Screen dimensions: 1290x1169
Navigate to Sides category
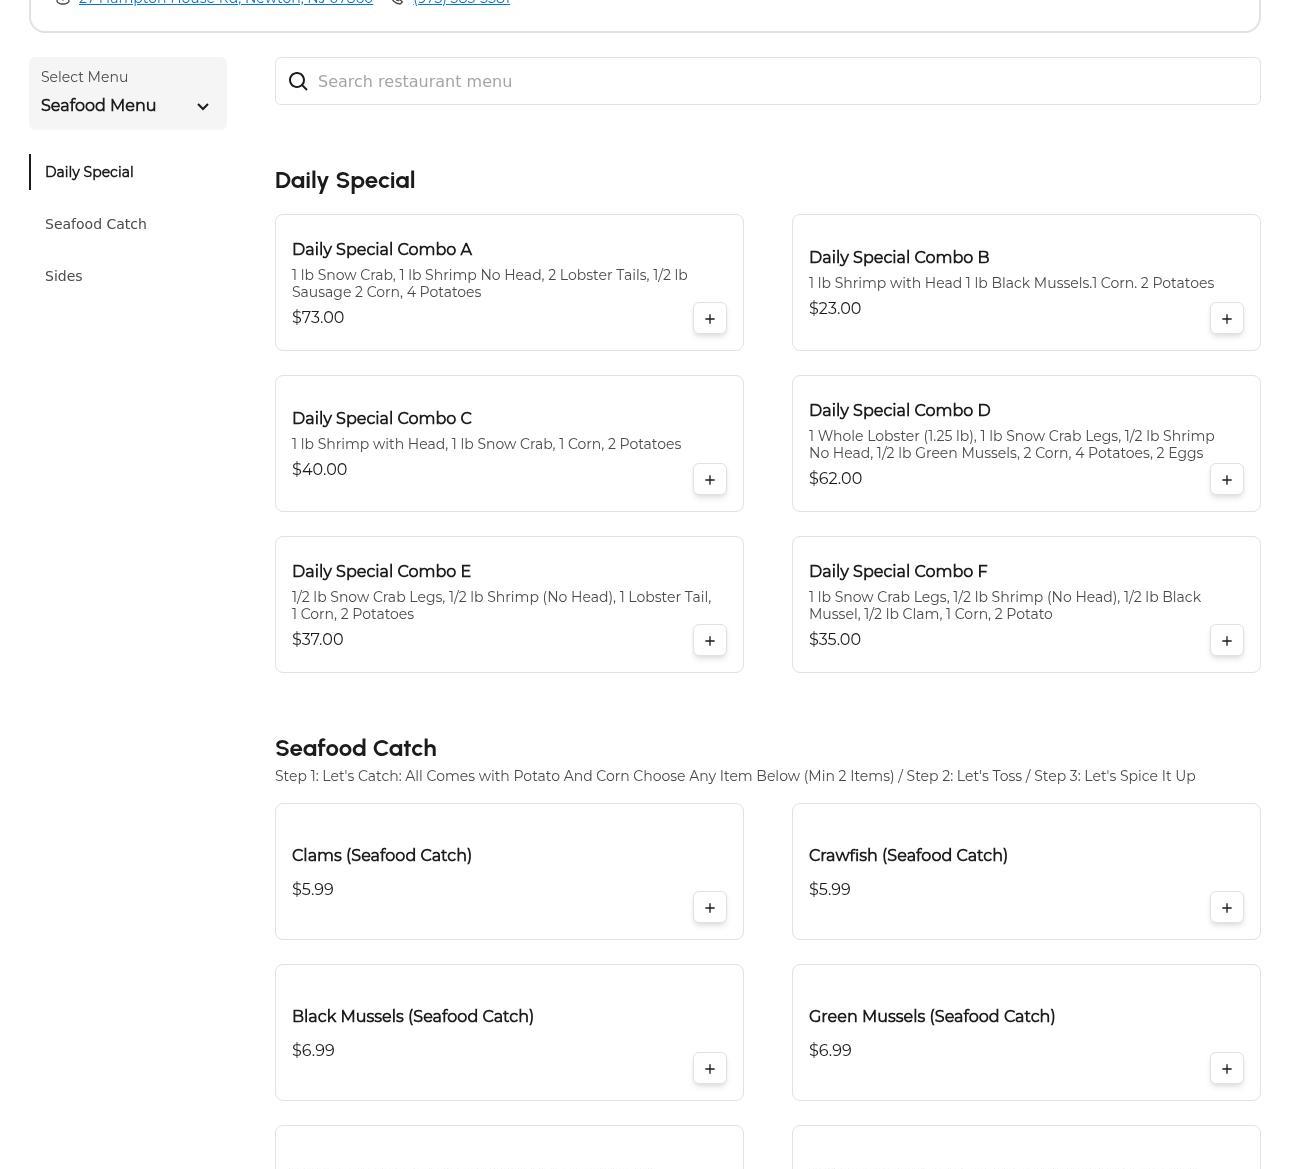64,276
